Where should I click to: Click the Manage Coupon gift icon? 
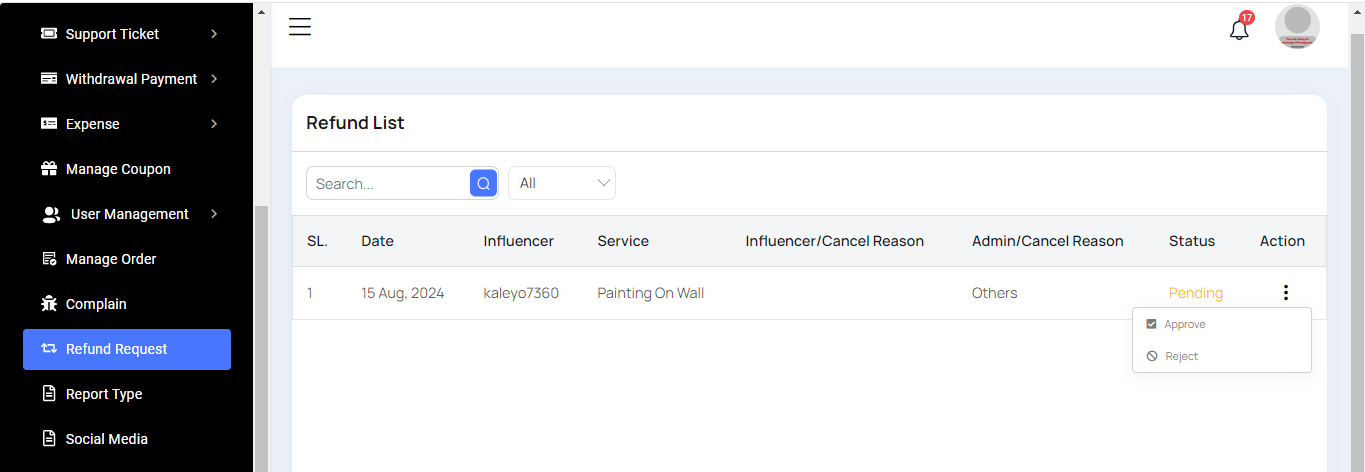pos(49,169)
